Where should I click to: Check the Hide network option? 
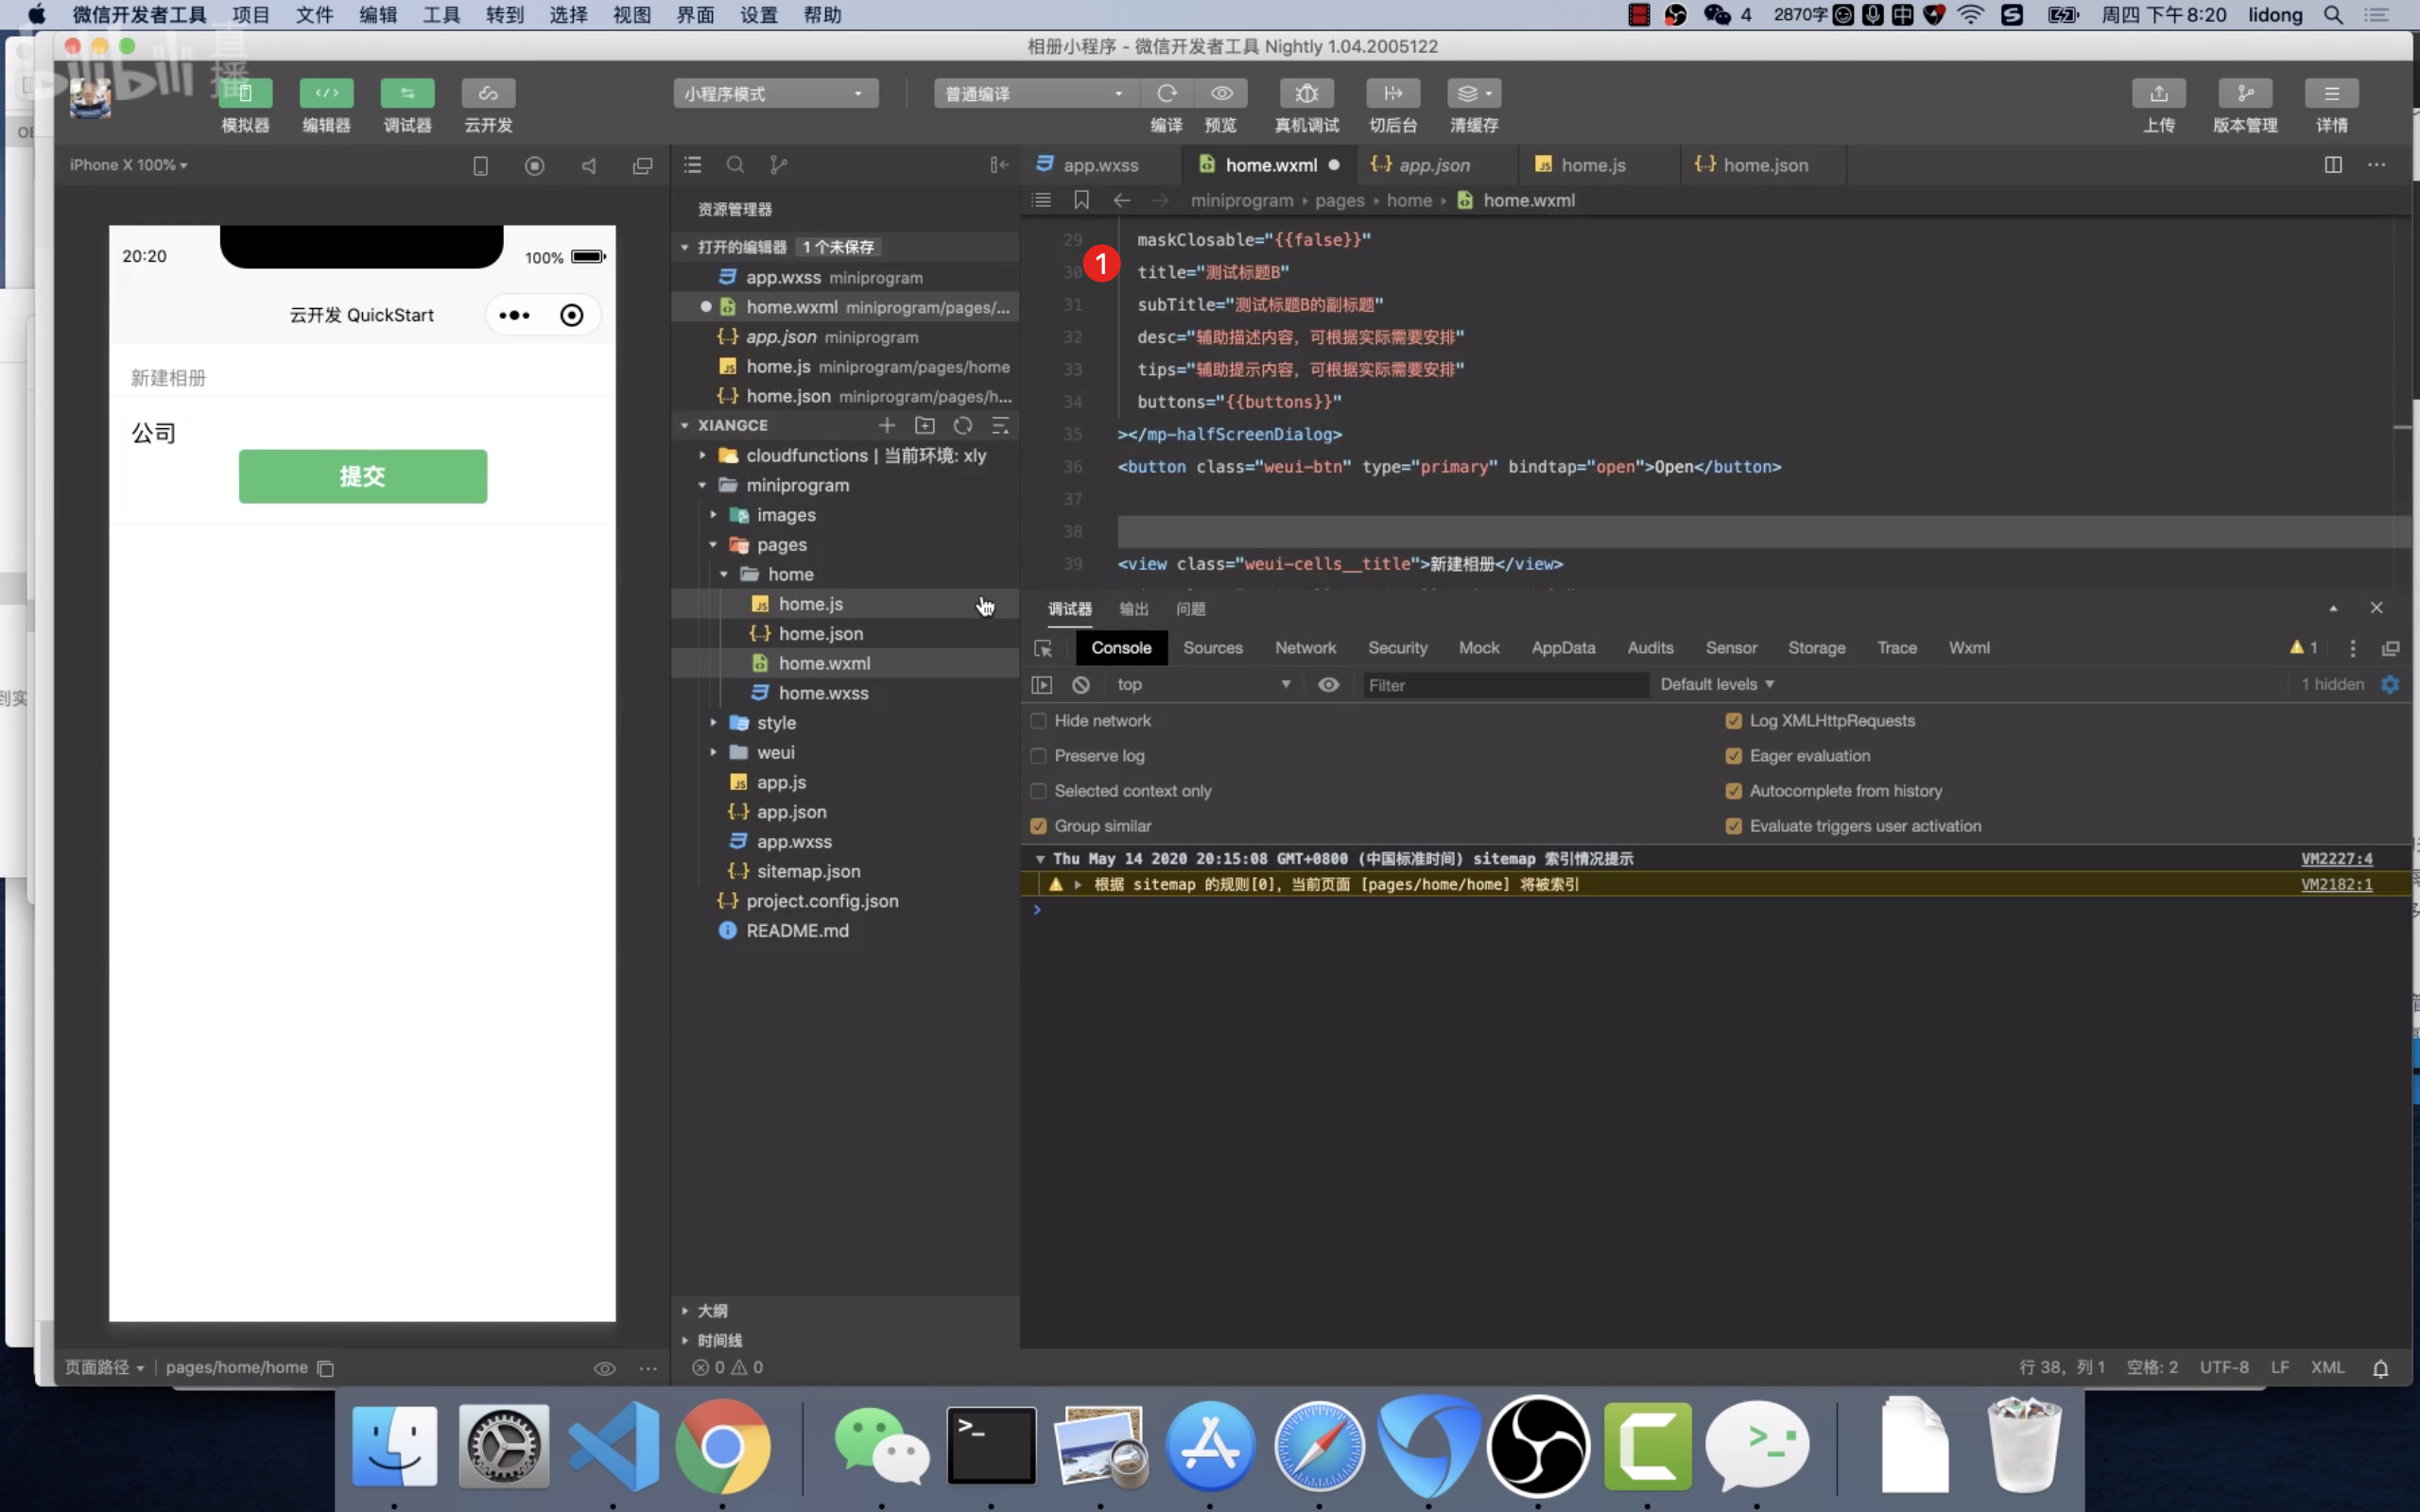click(1038, 721)
